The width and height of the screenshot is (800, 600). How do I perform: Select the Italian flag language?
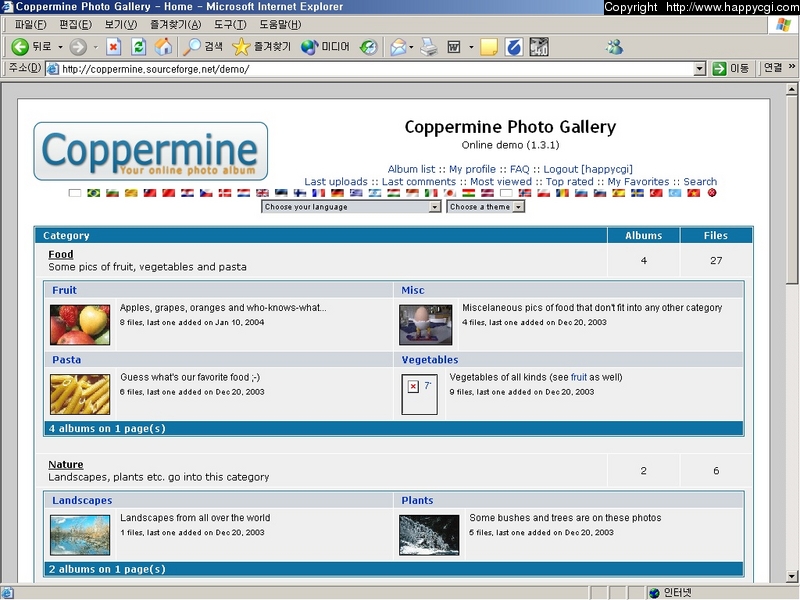(431, 193)
